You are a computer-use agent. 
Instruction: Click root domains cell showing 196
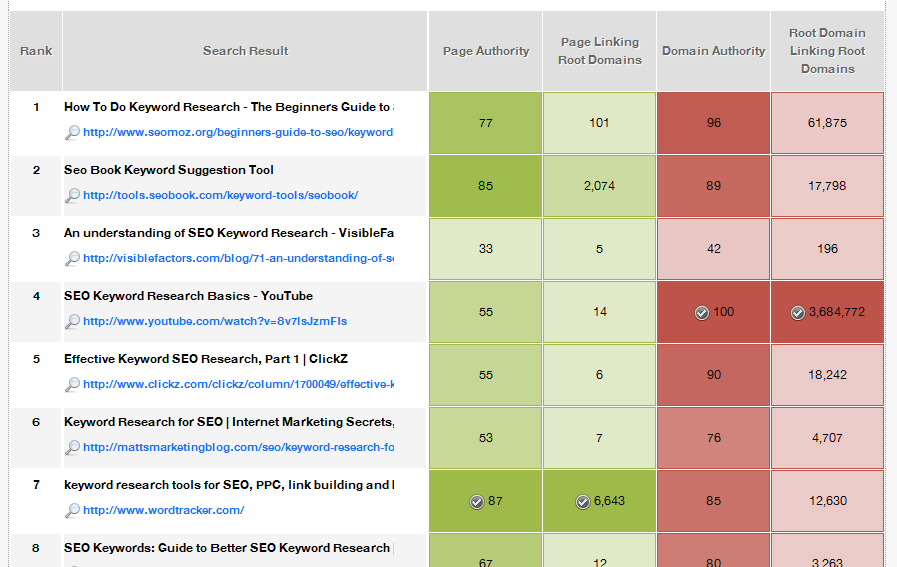point(827,249)
